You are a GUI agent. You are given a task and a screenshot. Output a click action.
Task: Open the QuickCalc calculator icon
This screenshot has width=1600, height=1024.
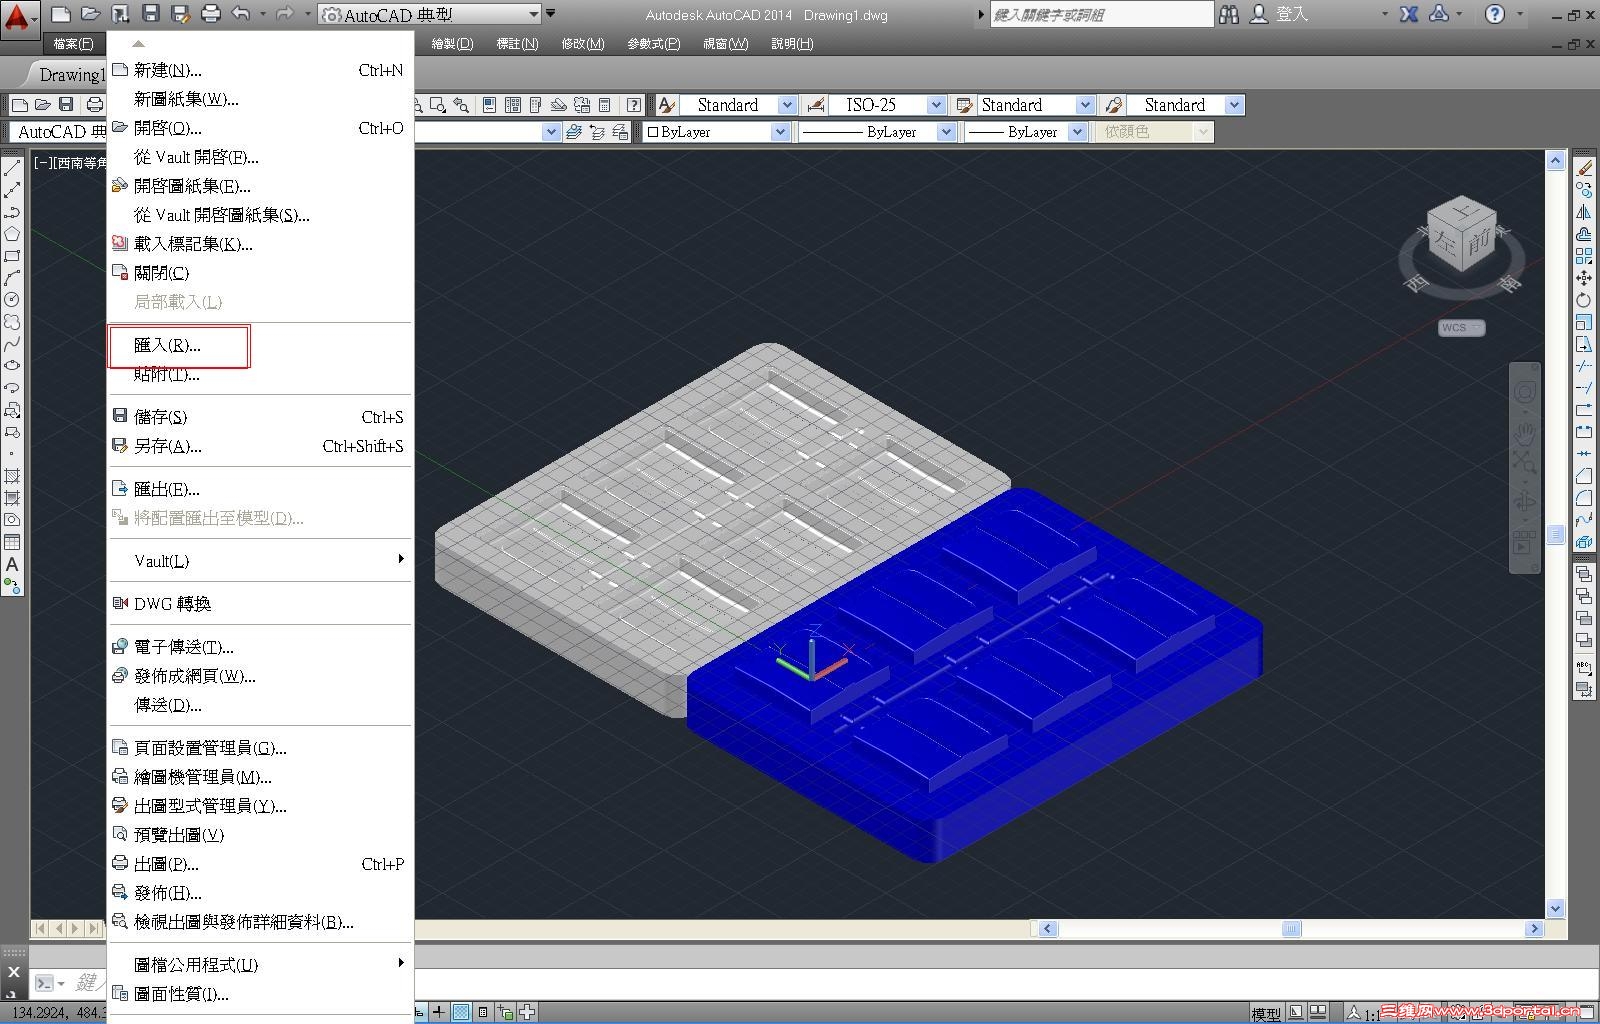click(x=605, y=105)
